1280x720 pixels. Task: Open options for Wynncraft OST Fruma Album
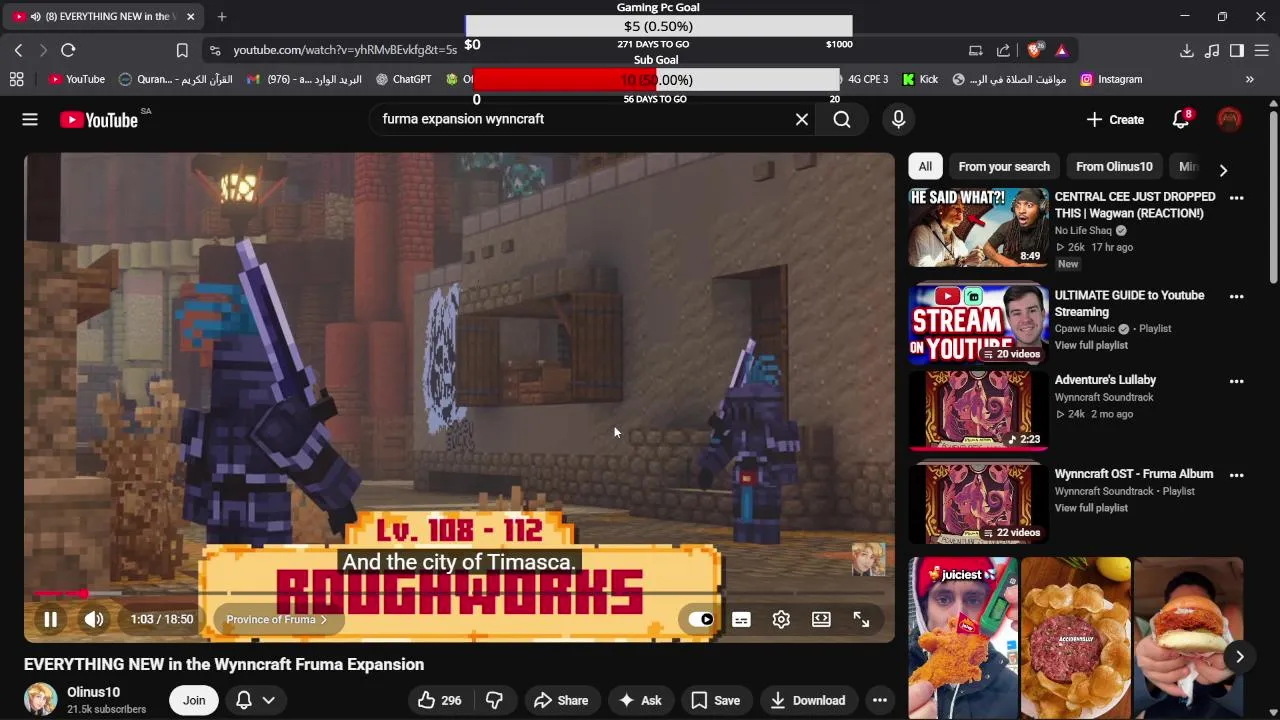[x=1236, y=475]
